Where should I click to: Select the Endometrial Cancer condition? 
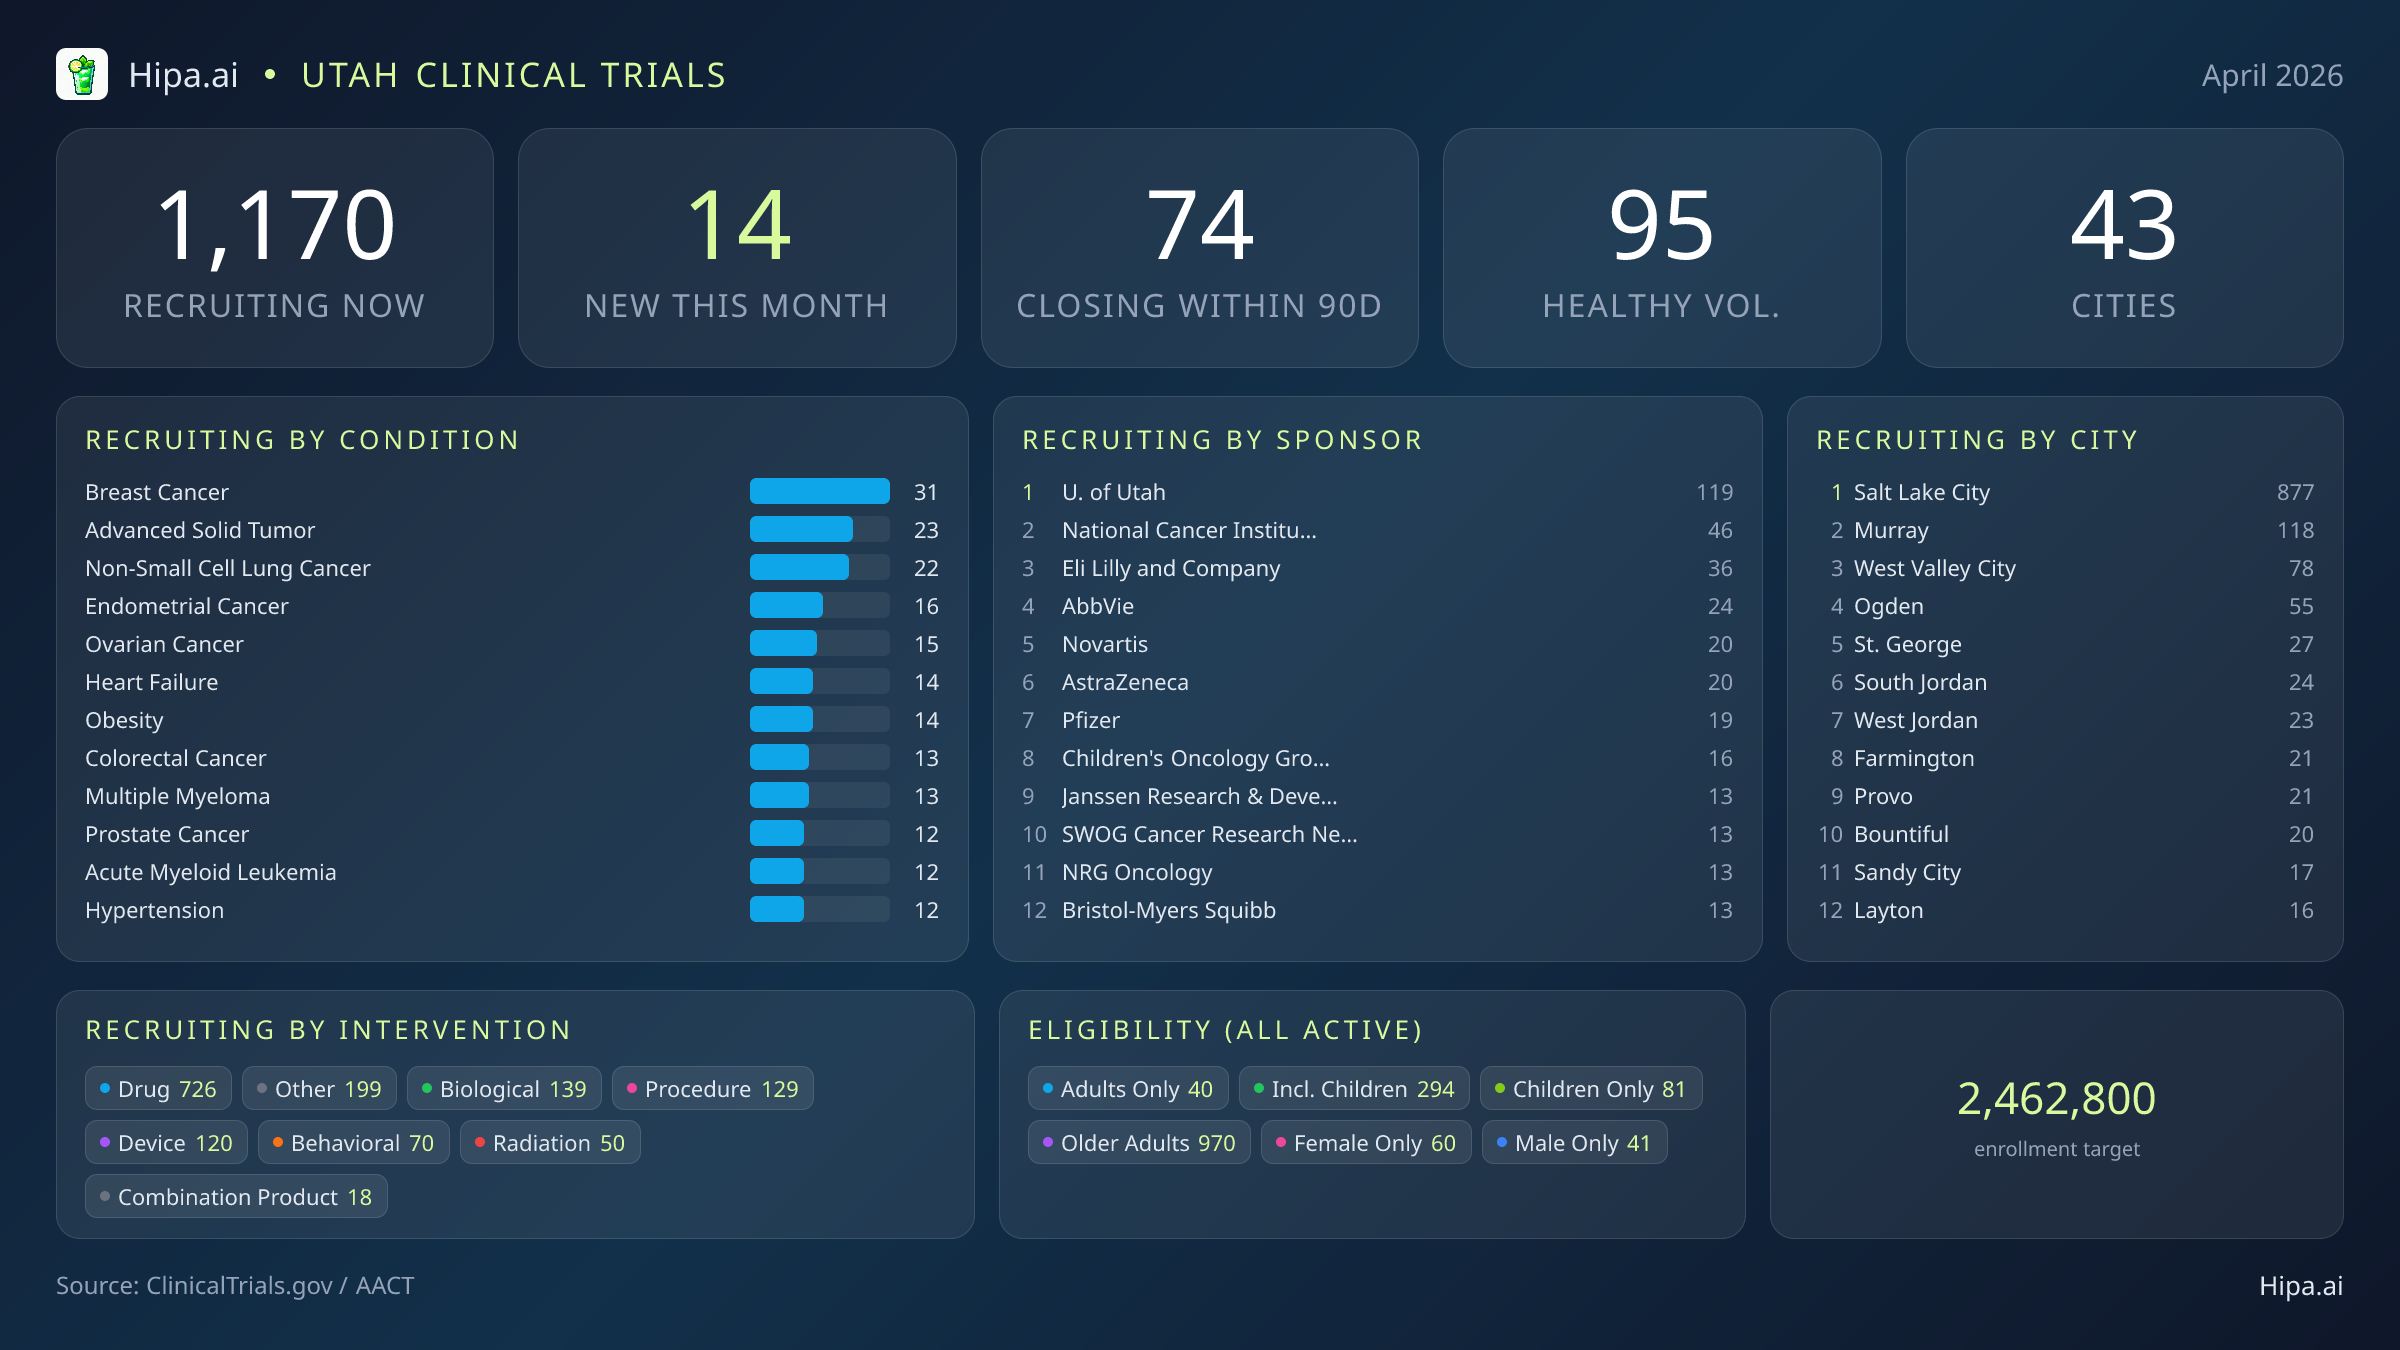pos(512,606)
